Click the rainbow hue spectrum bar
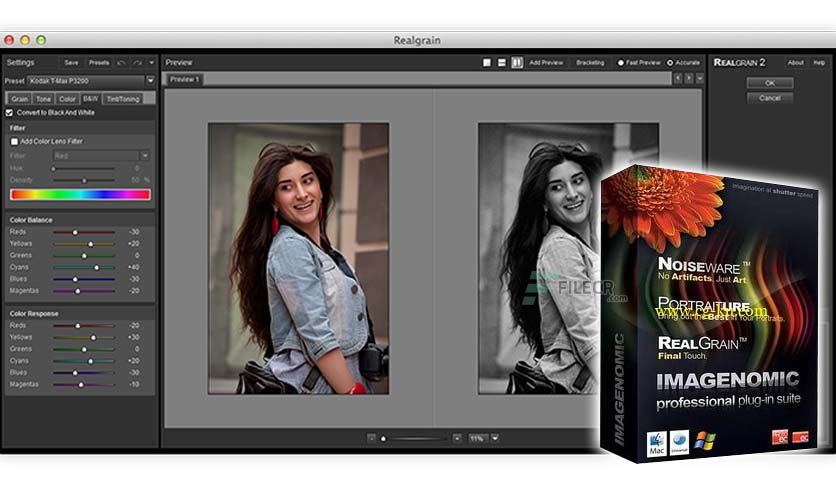This screenshot has height=484, width=836. click(80, 195)
